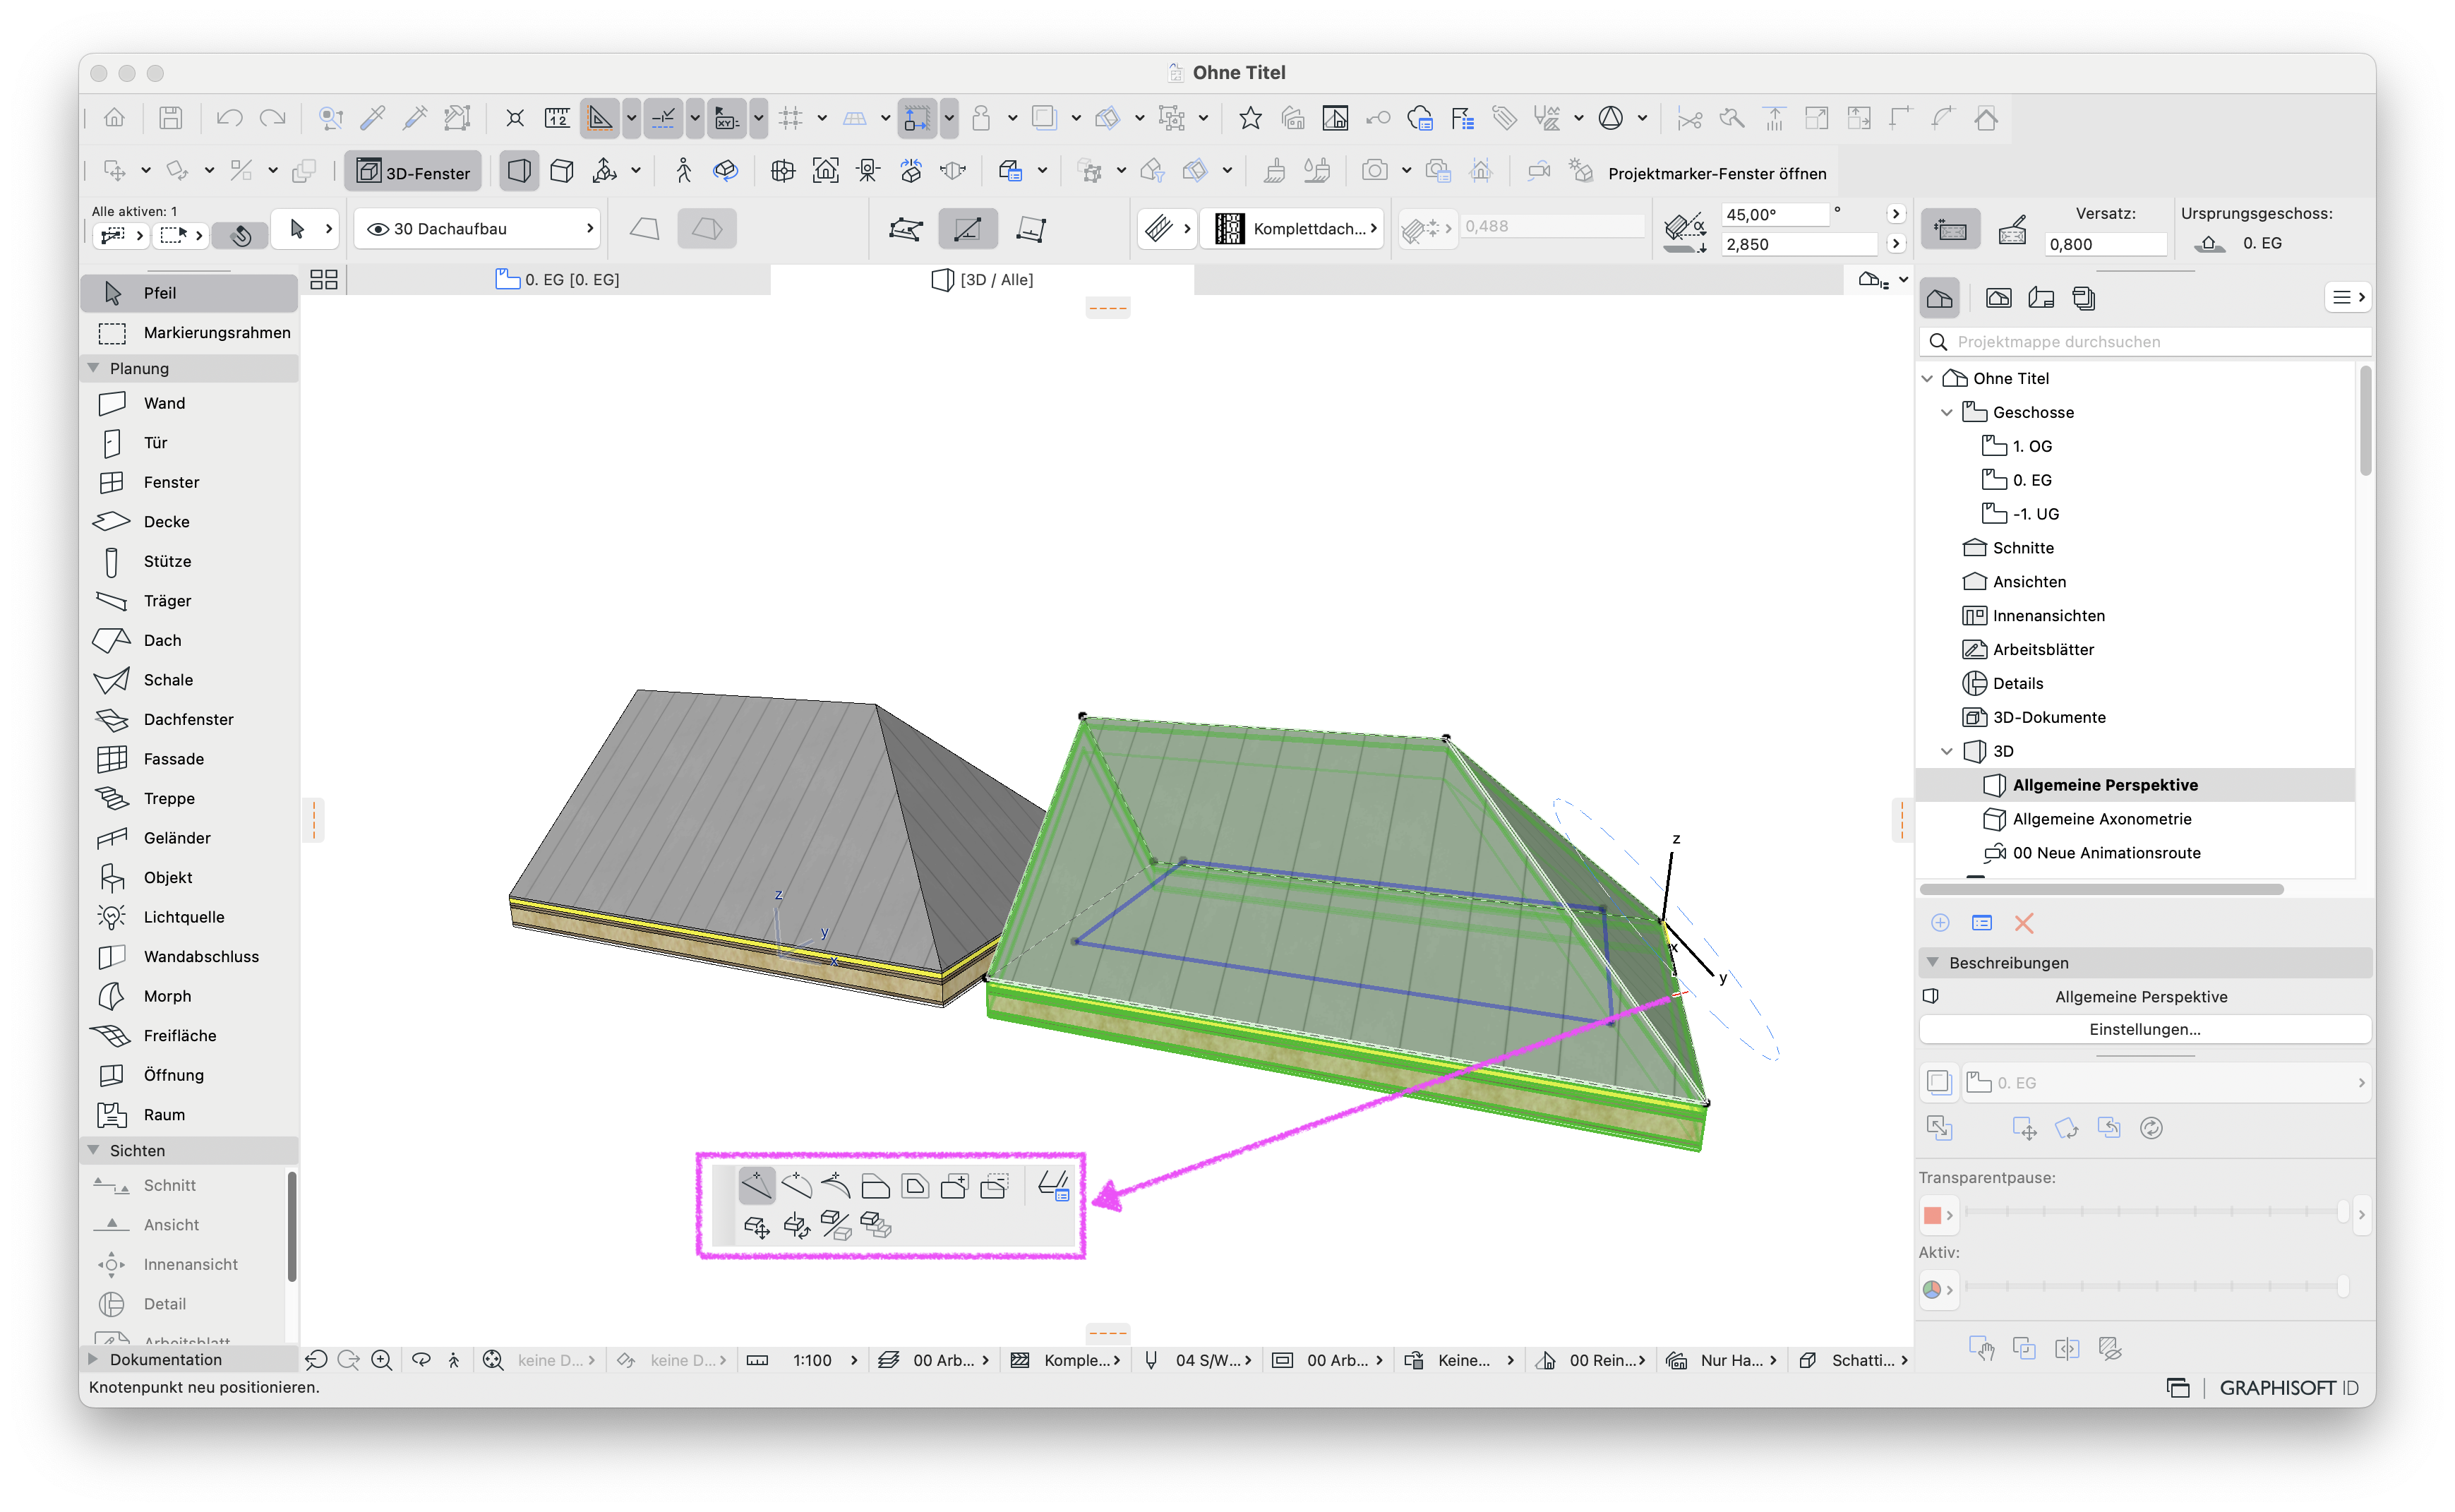Switch to the Ausschnitt-Mappe navigator tab
The width and height of the screenshot is (2455, 1512).
1998,298
